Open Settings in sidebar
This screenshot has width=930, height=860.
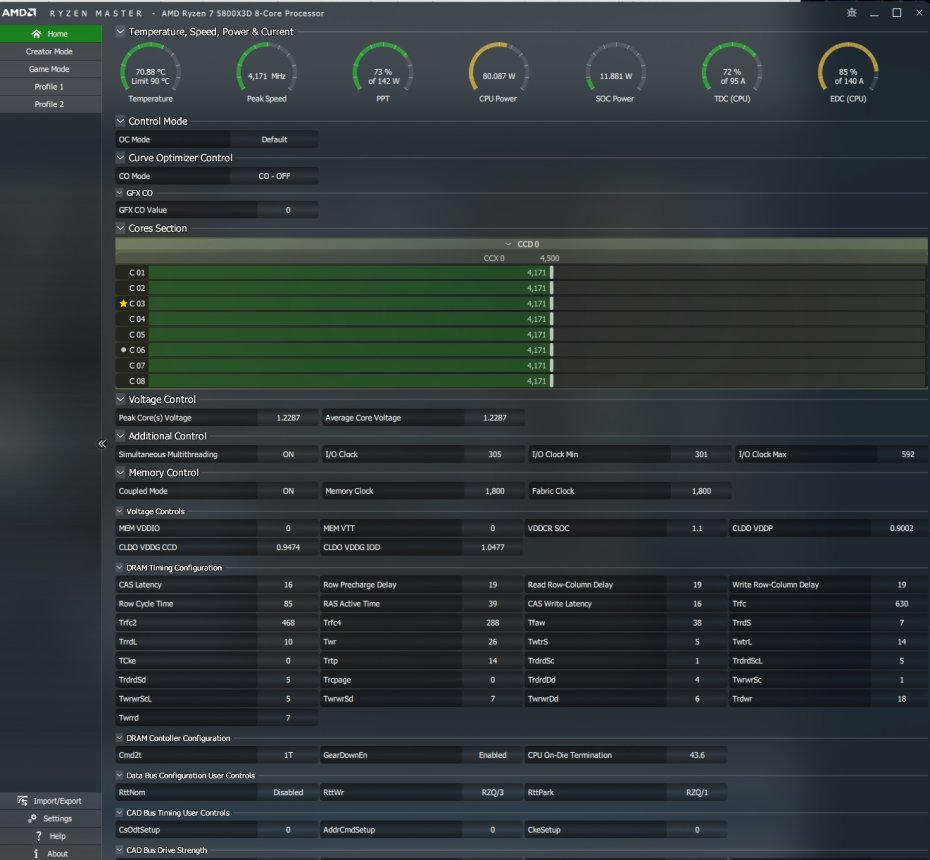[50, 818]
